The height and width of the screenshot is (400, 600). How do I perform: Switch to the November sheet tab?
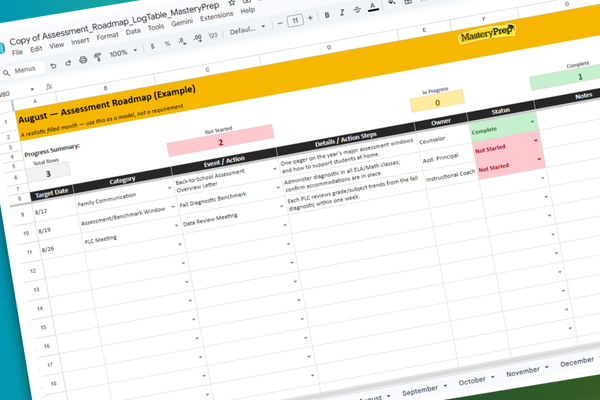point(523,372)
